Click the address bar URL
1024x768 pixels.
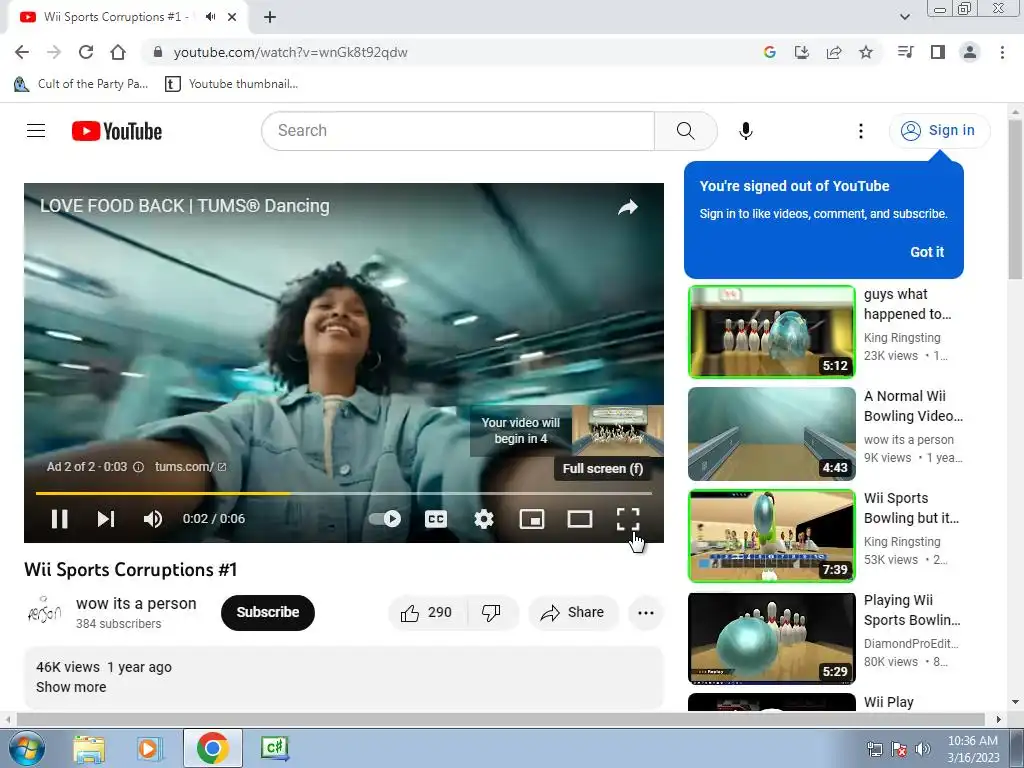(291, 52)
